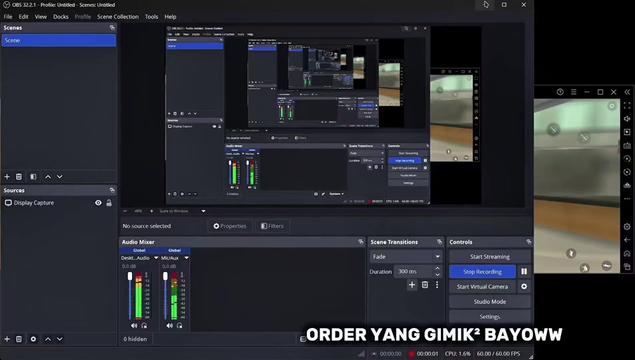Add a new scene with plus icon in Scenes
This screenshot has height=360, width=635.
point(7,177)
